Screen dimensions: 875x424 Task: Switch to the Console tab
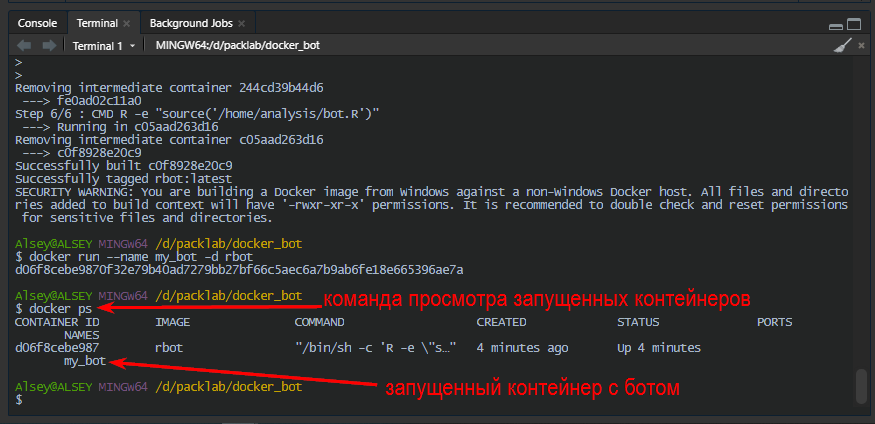pos(37,22)
